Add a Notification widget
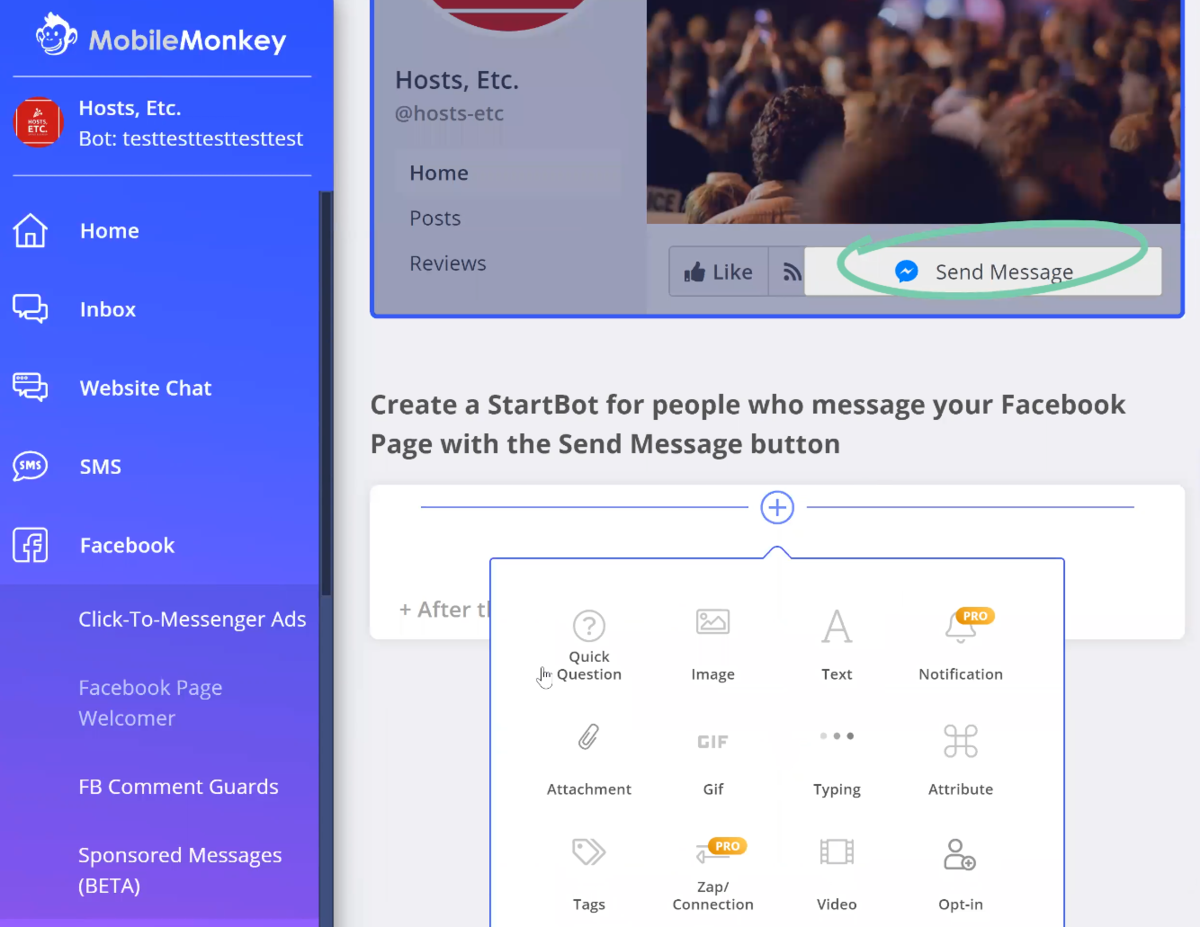The height and width of the screenshot is (927, 1200). [x=961, y=646]
